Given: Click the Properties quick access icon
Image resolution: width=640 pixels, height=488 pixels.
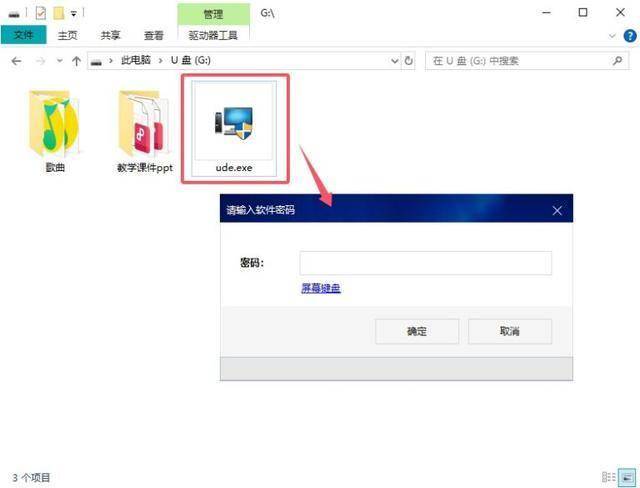Looking at the screenshot, I should coord(40,13).
